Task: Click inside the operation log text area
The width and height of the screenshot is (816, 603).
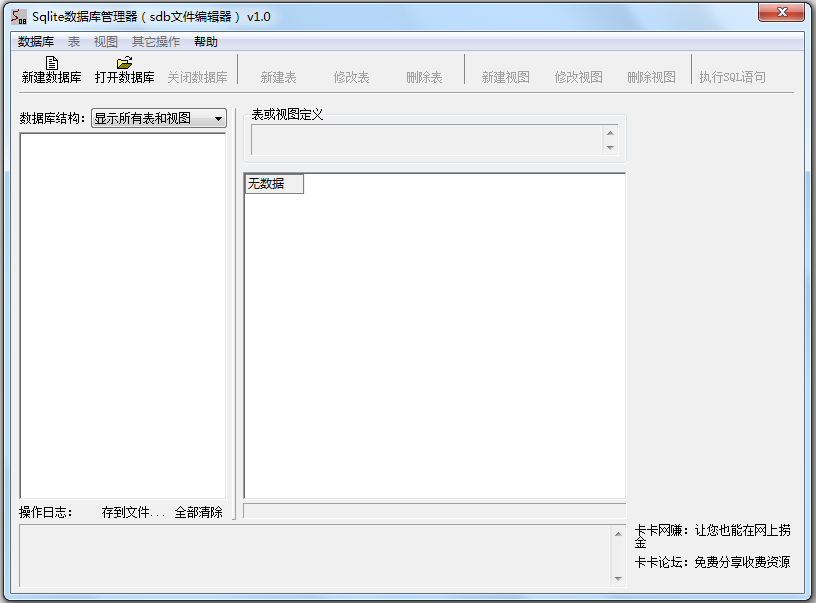Action: tap(315, 556)
